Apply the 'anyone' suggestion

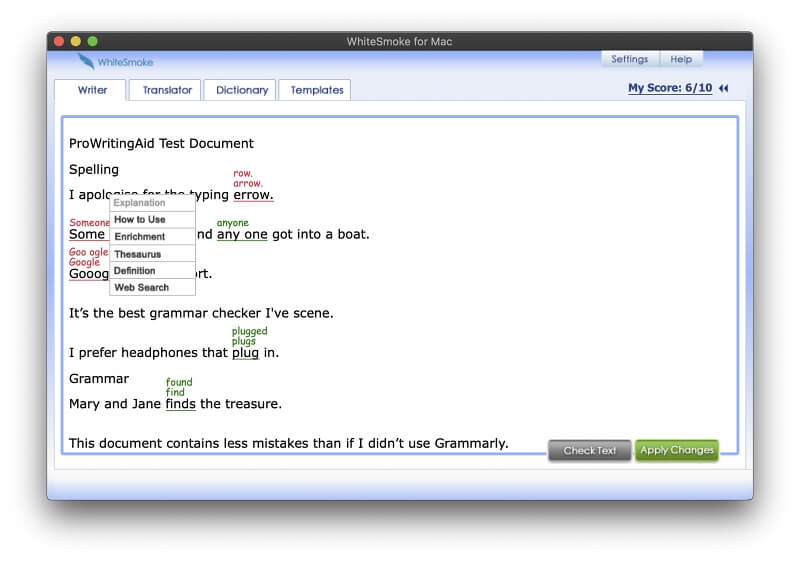pos(233,223)
